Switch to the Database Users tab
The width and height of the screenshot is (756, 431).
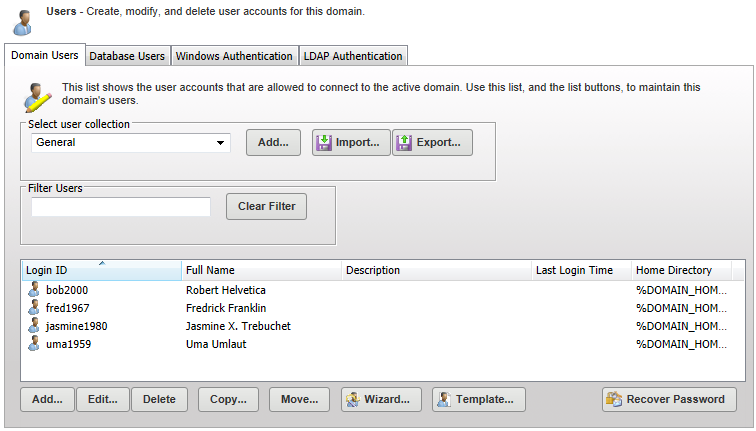pos(127,56)
